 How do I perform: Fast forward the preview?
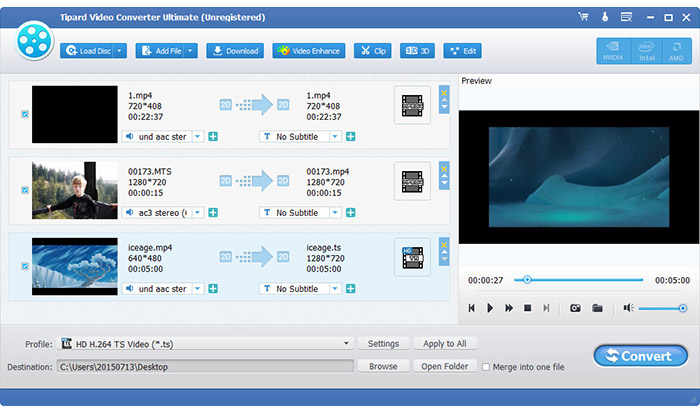click(509, 308)
